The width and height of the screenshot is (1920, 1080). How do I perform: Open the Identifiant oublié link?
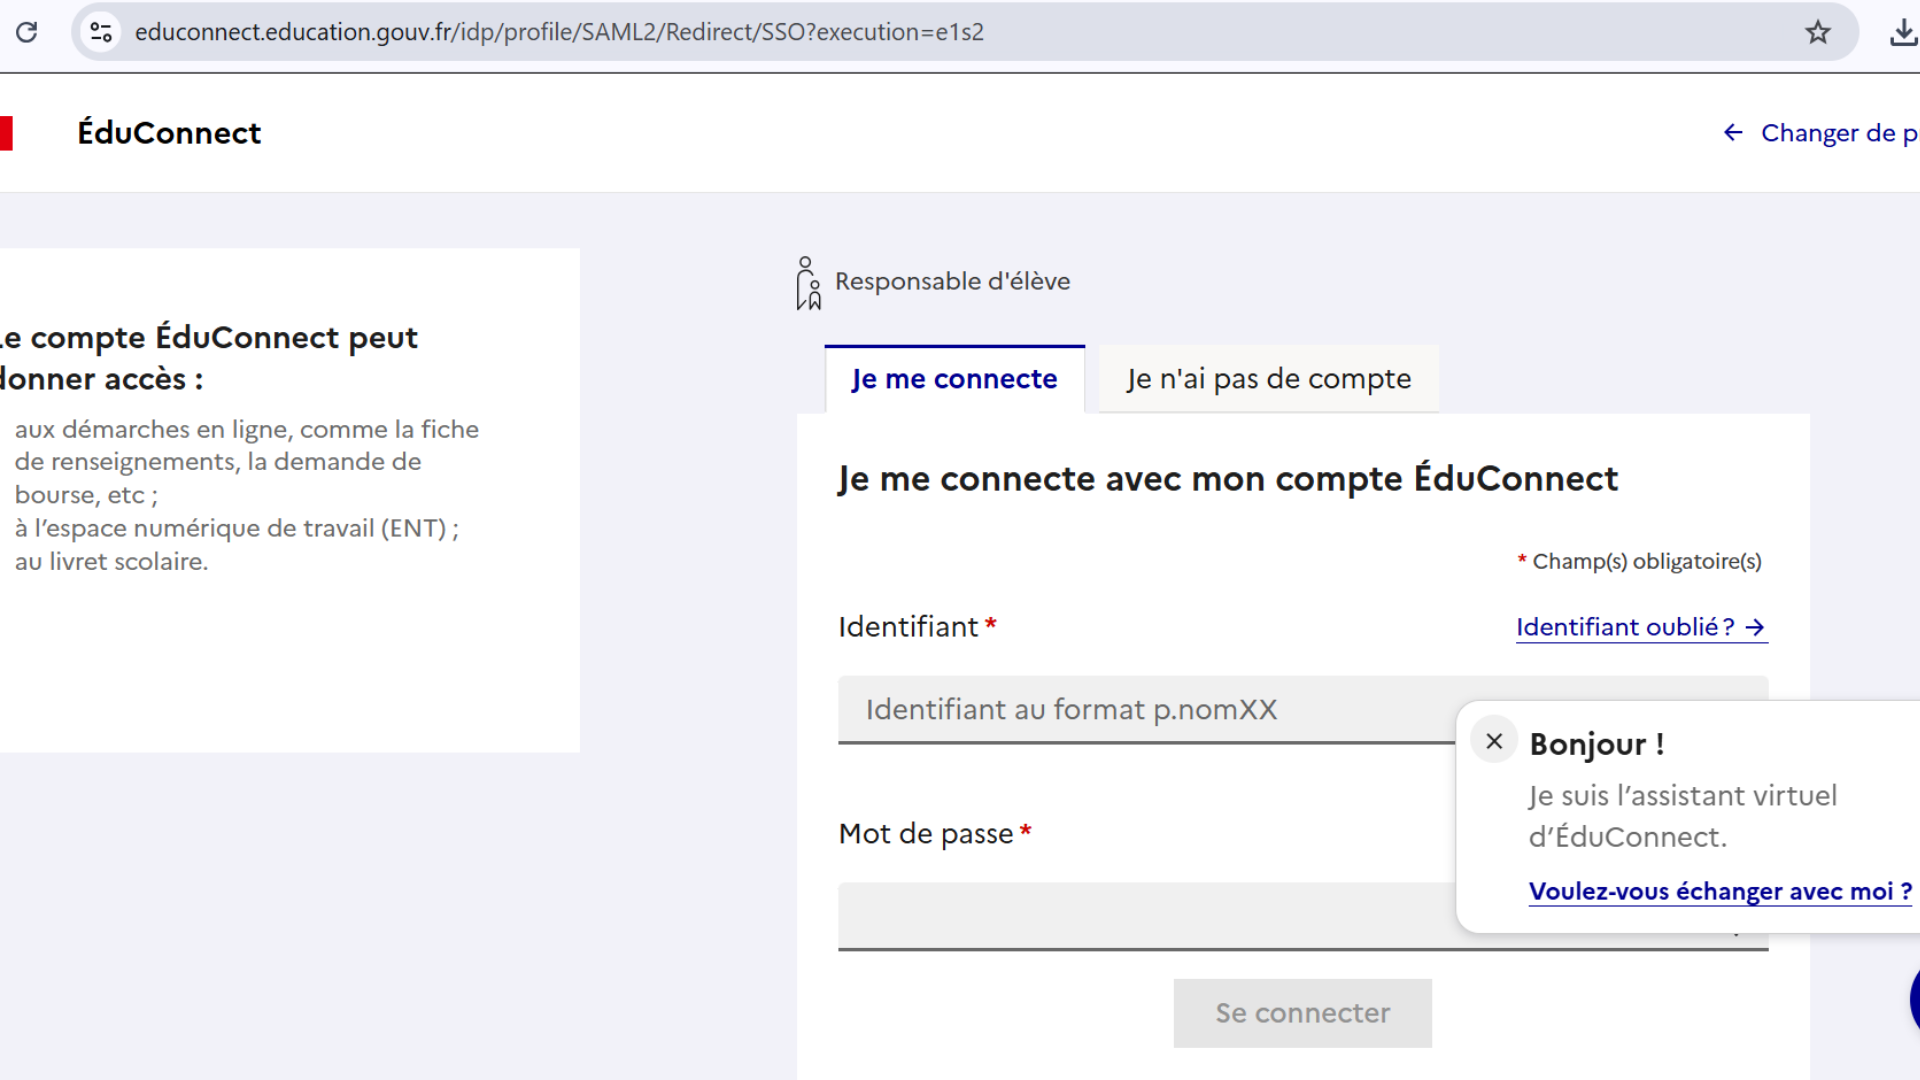point(1641,627)
